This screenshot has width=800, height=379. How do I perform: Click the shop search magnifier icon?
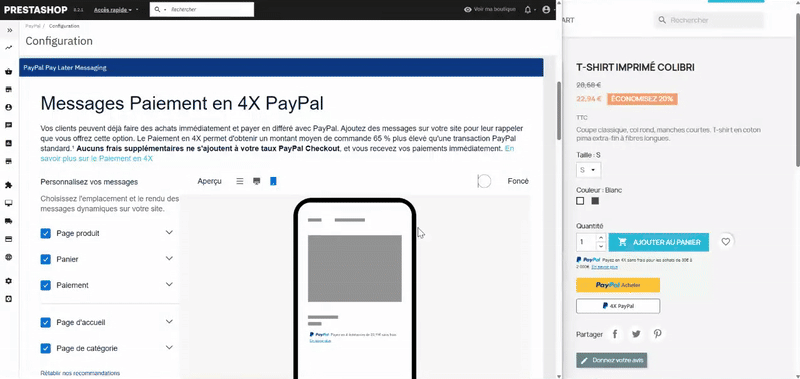(662, 20)
